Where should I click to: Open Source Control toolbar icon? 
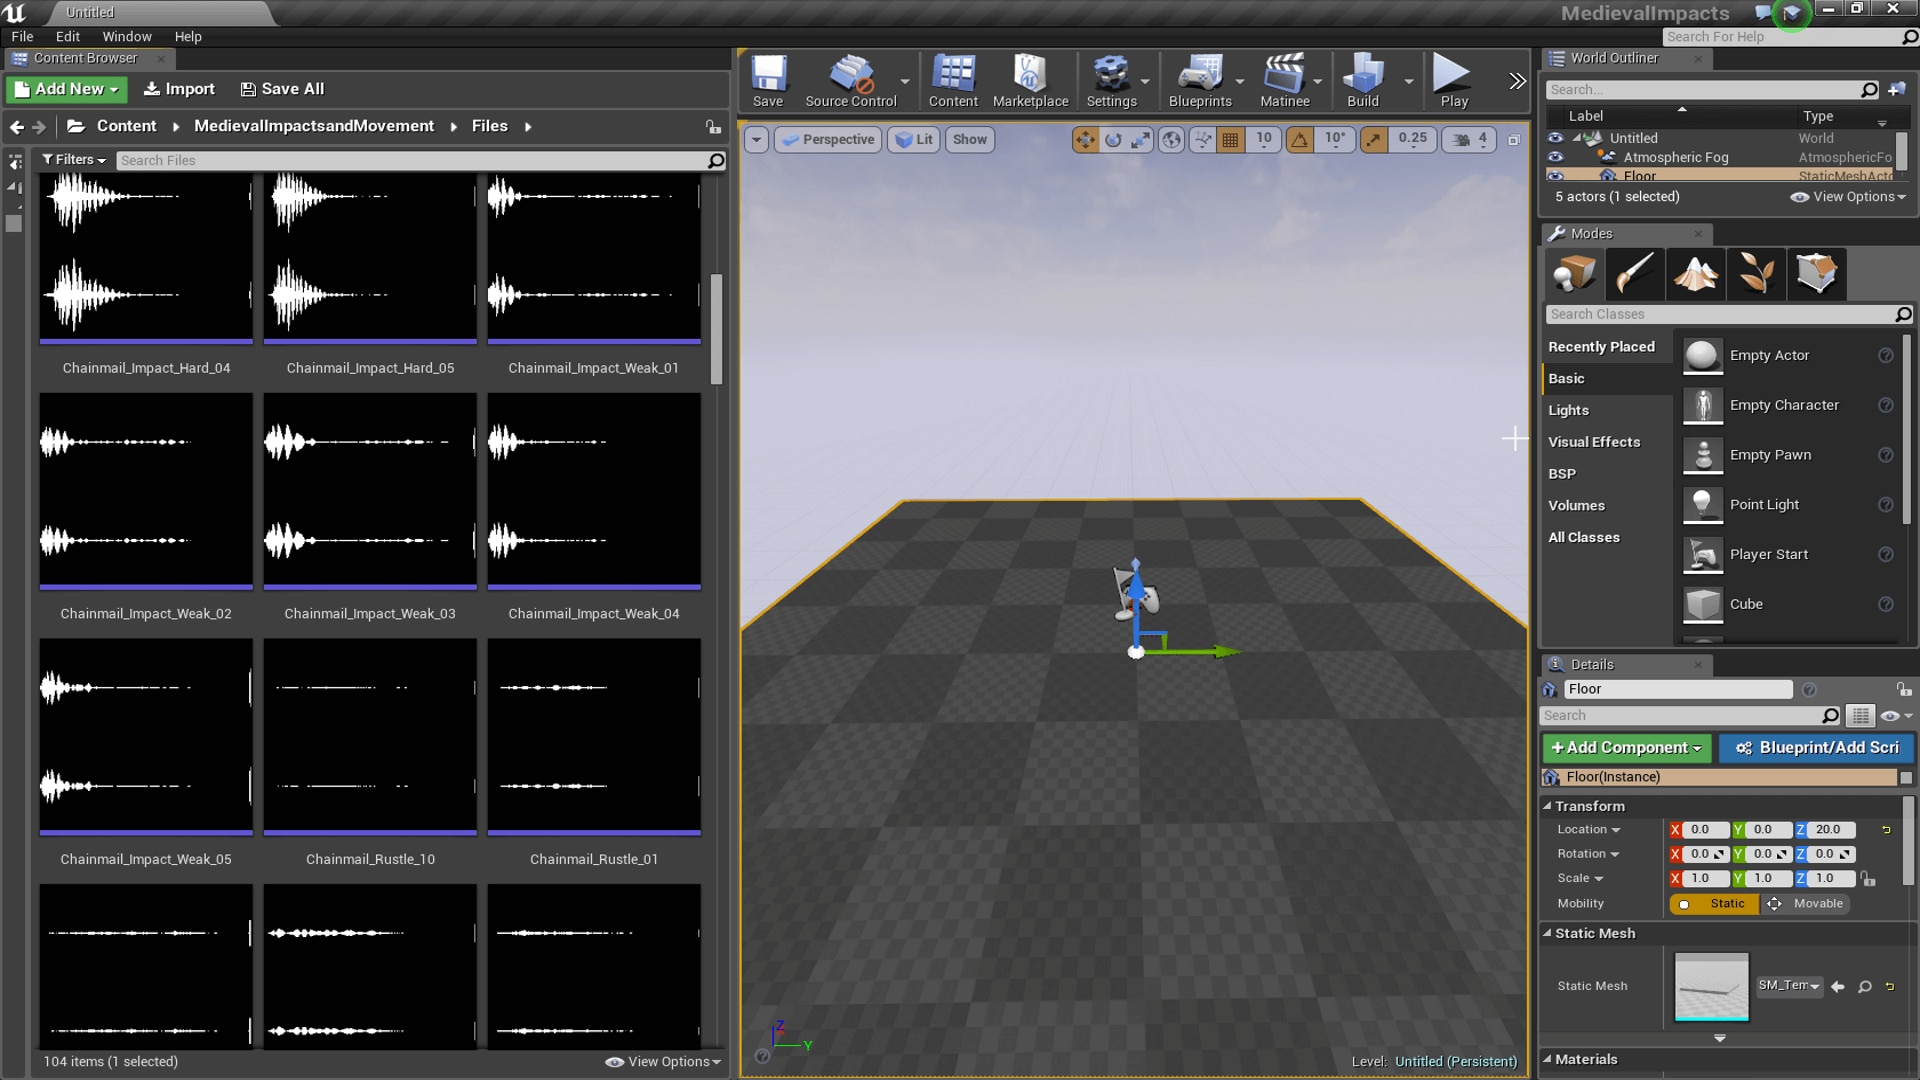[851, 80]
